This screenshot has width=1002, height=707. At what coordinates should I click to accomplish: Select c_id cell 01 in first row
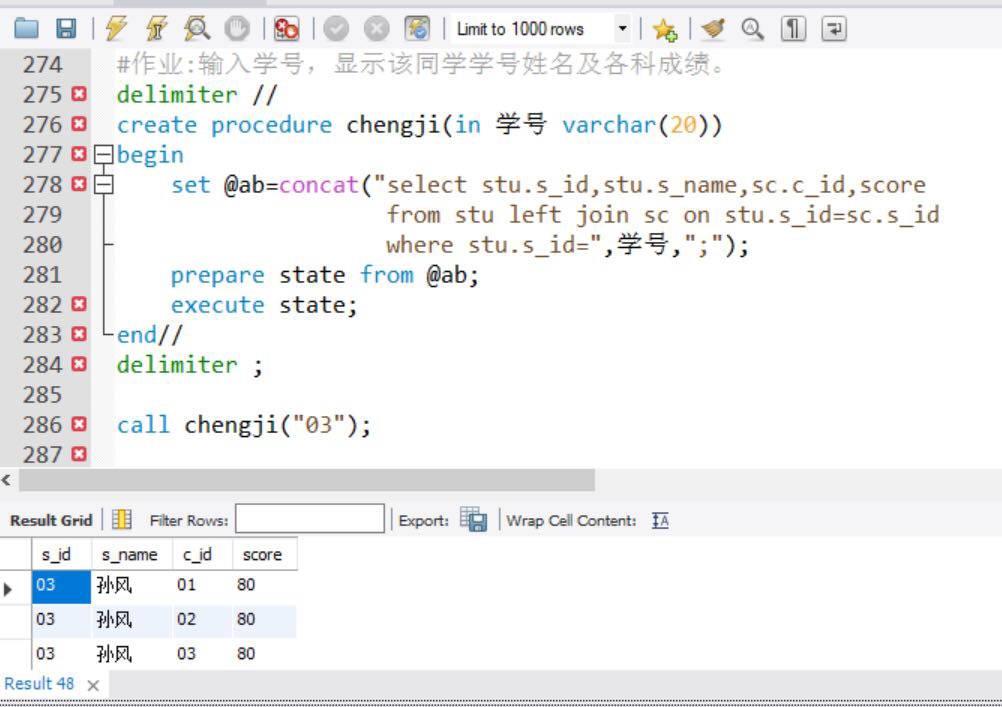202,586
